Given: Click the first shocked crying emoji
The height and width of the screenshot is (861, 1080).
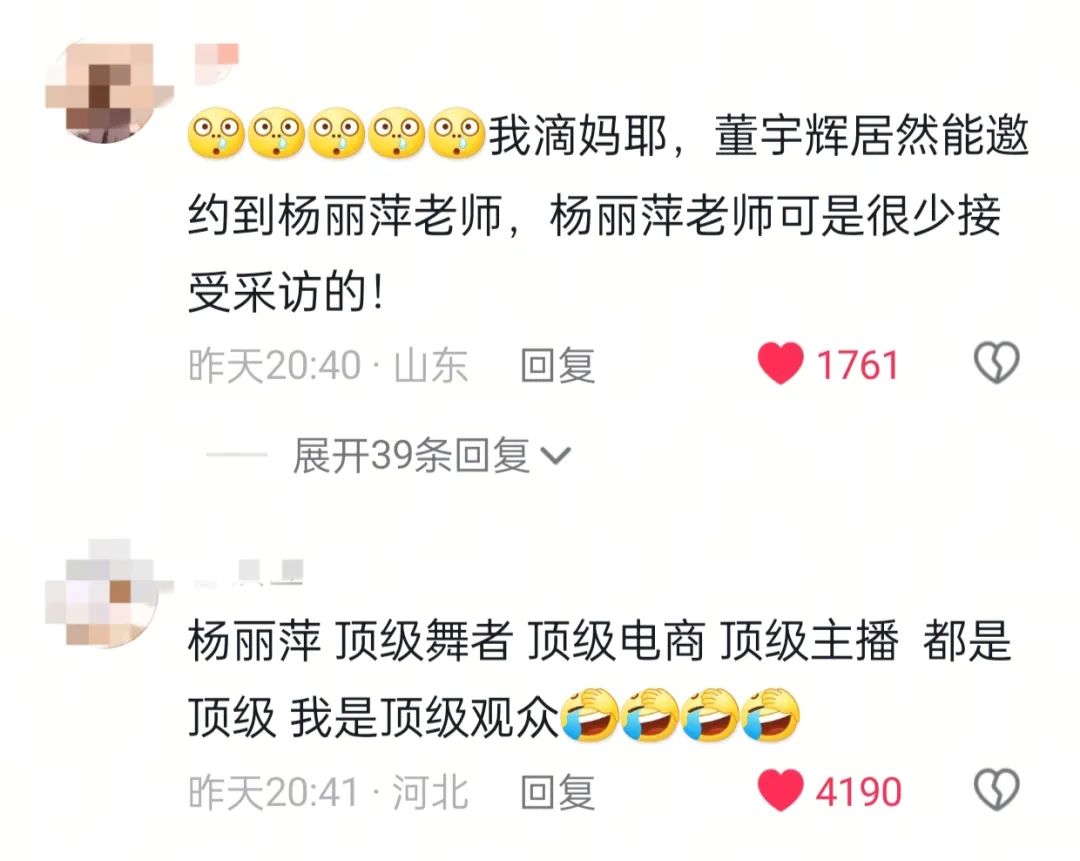Looking at the screenshot, I should (x=216, y=133).
